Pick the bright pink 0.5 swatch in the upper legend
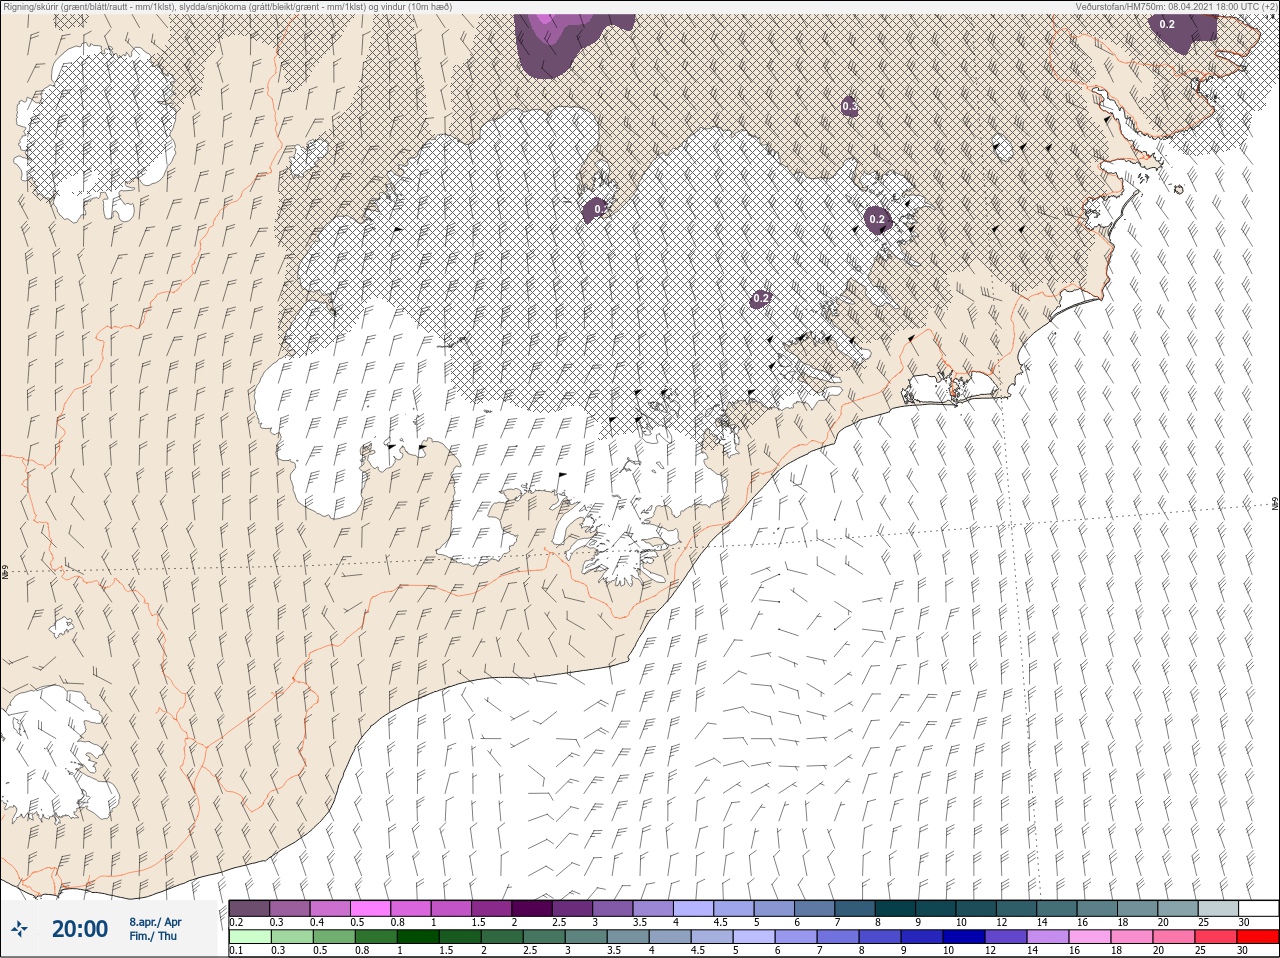Viewport: 1280px width, 958px height. coord(371,908)
